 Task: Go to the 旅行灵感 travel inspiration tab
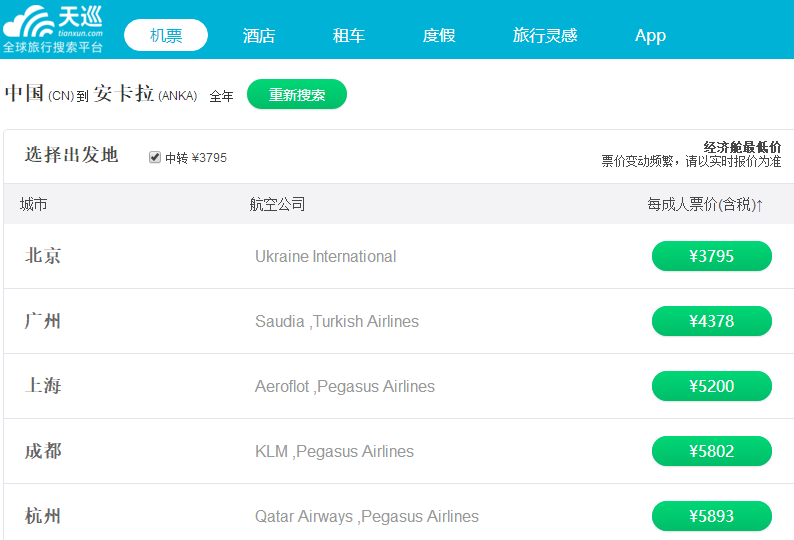tap(545, 35)
